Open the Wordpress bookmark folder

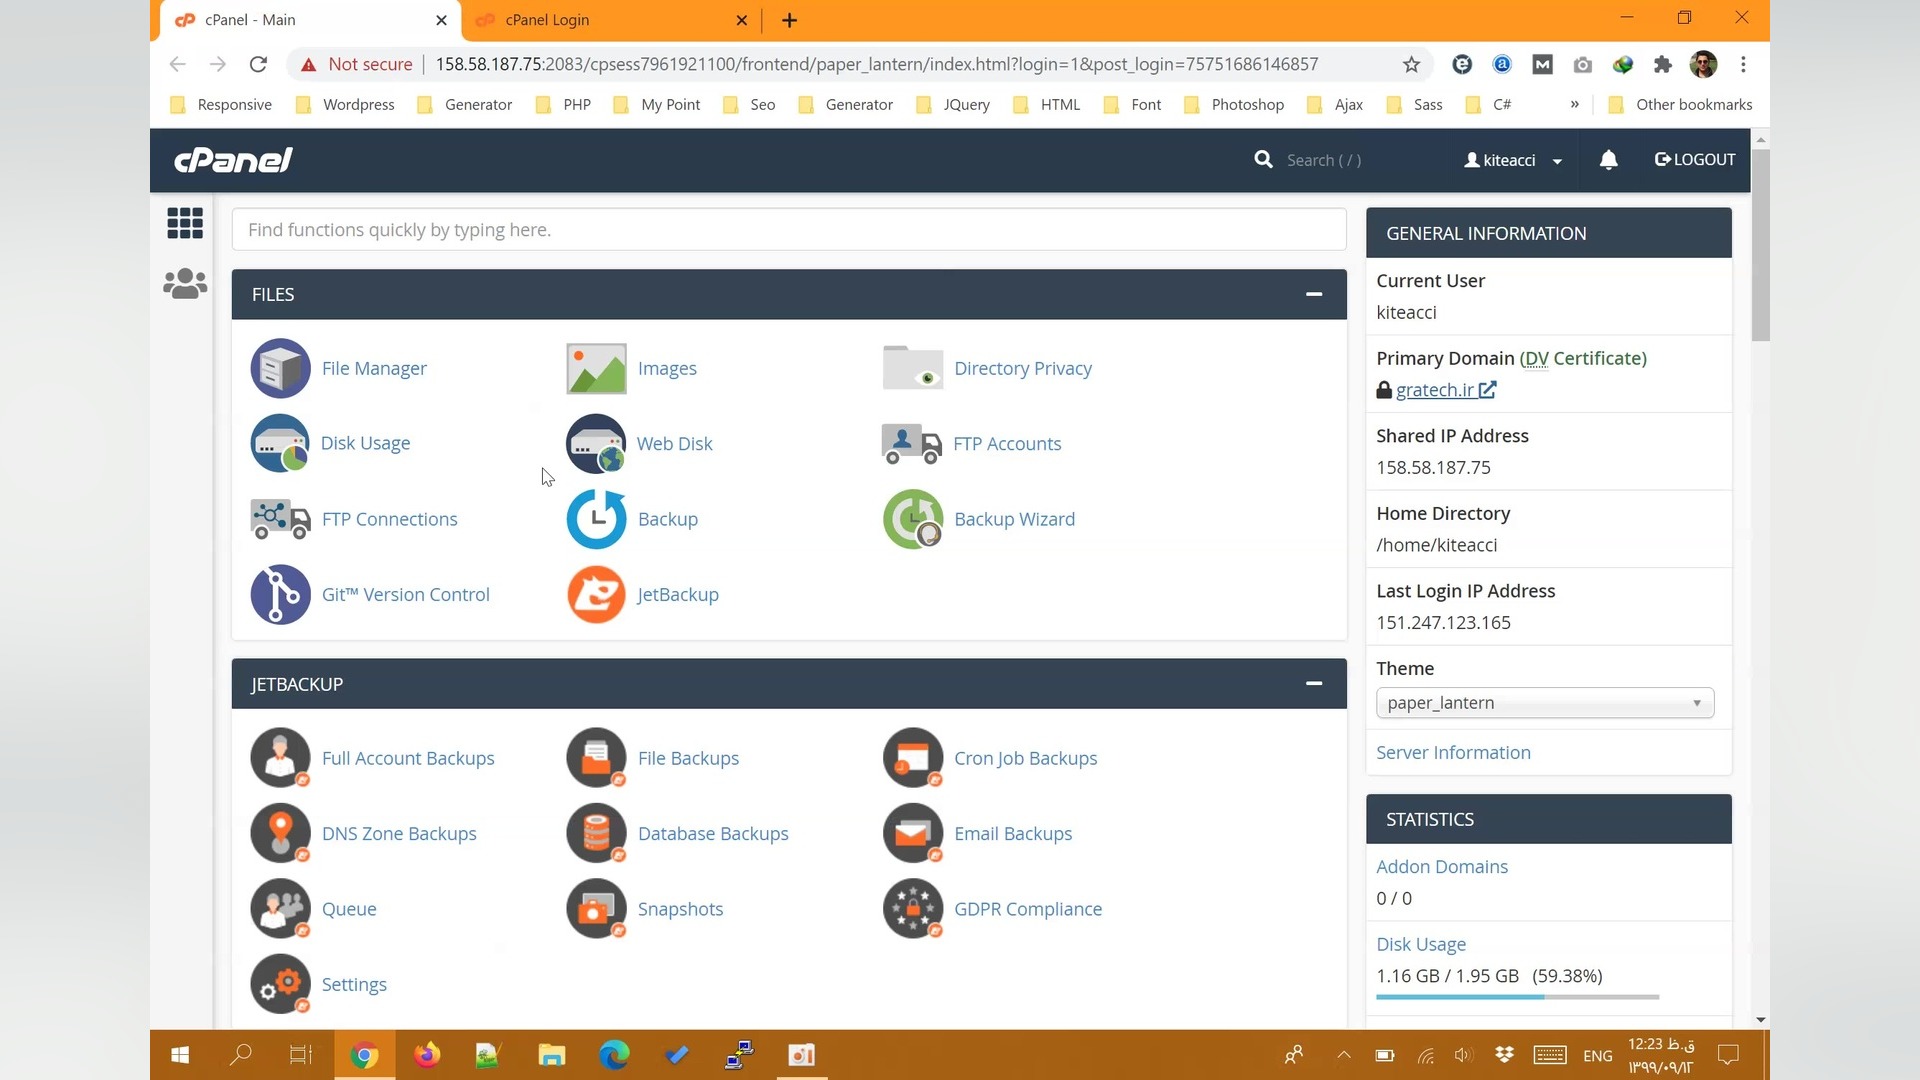pyautogui.click(x=346, y=104)
